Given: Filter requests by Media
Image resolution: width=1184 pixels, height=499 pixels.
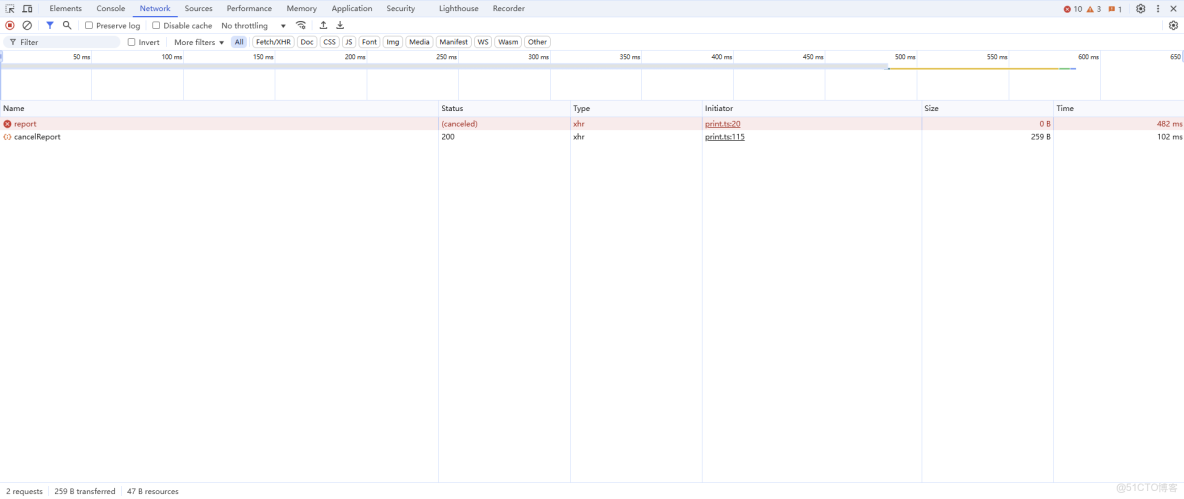Looking at the screenshot, I should (419, 42).
